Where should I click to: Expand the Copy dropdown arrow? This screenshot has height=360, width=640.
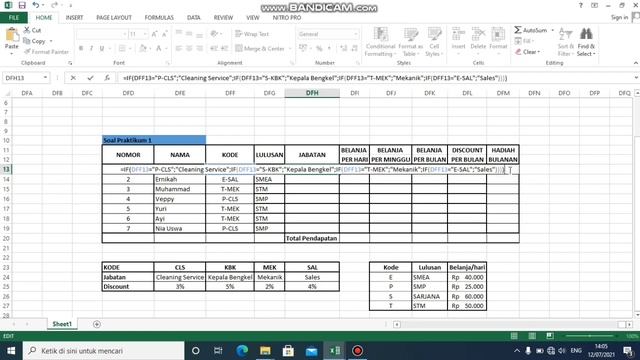[x=51, y=41]
